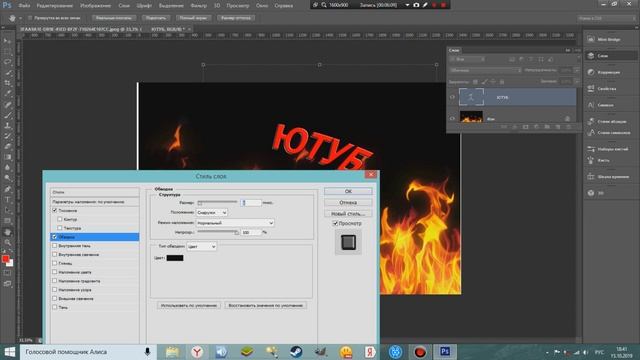This screenshot has width=640, height=360.
Task: Open the Справка menu
Action: [284, 6]
